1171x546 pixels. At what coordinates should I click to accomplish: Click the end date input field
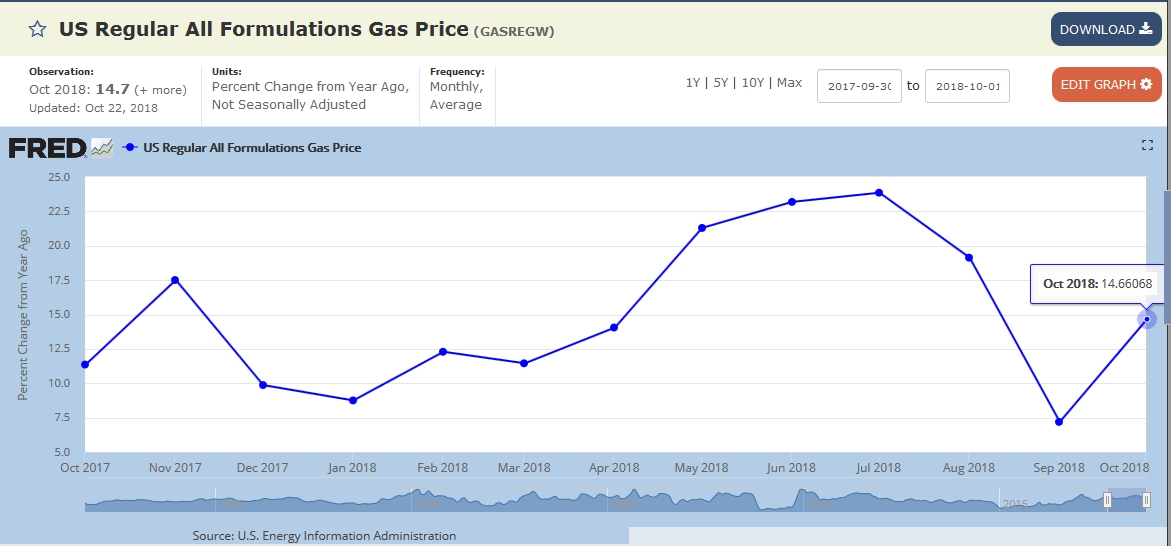[x=967, y=86]
